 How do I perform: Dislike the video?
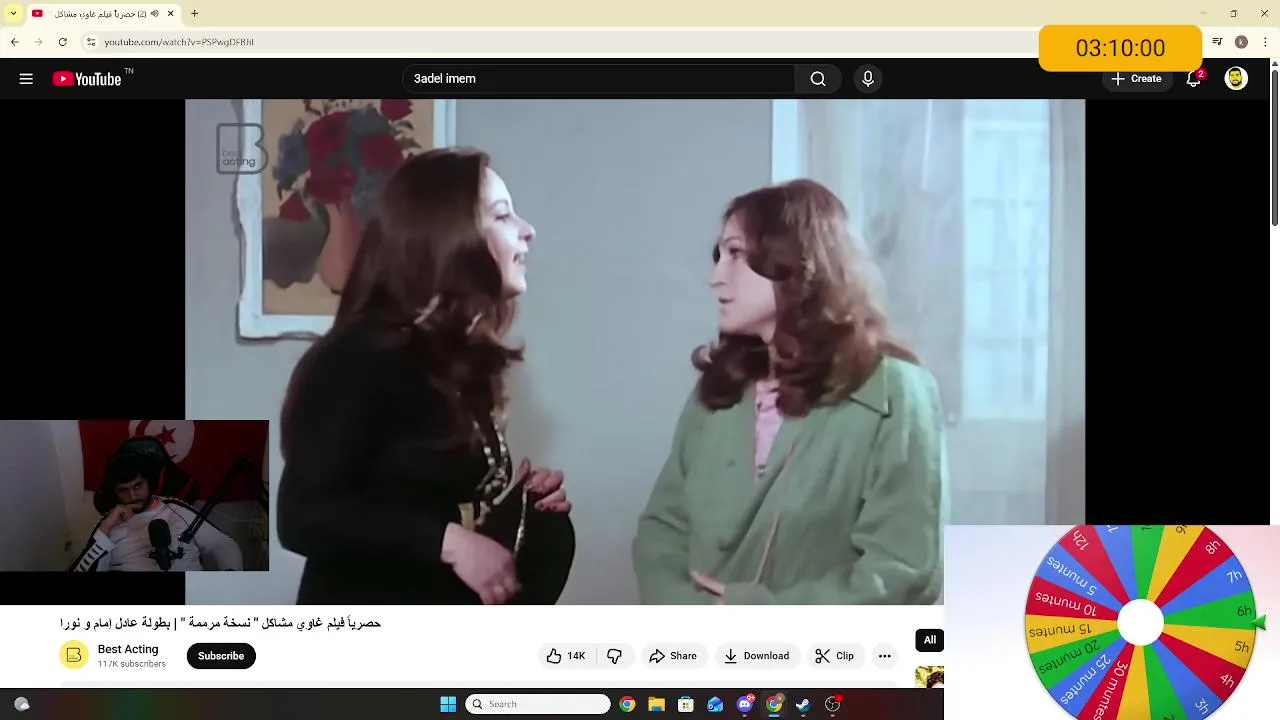[x=614, y=656]
